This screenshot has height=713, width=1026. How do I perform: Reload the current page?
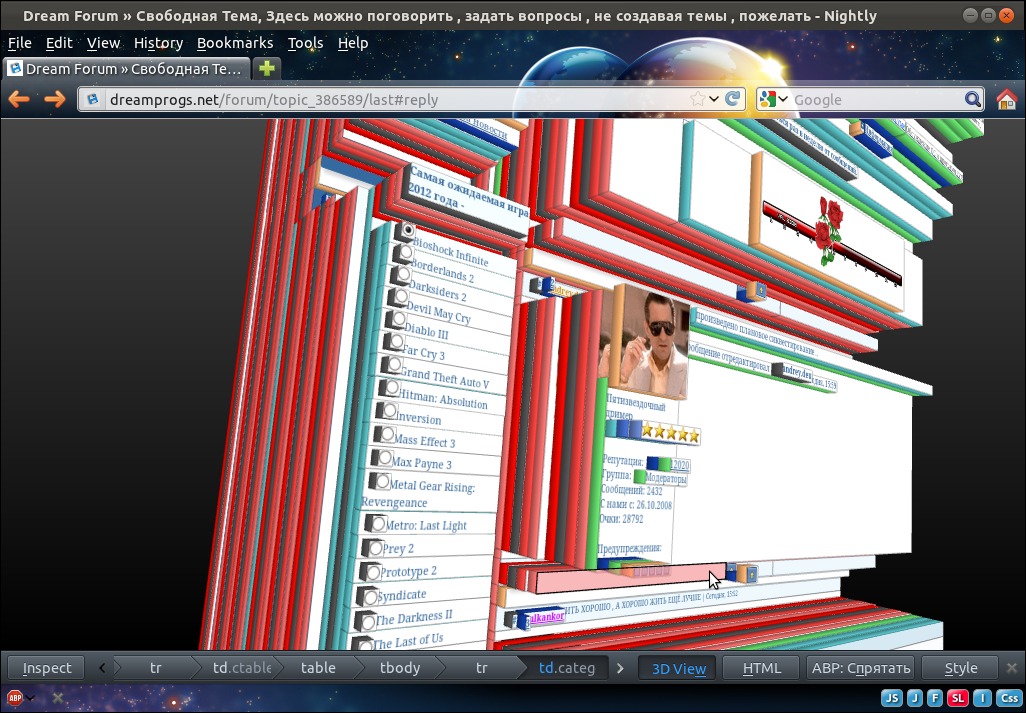733,99
